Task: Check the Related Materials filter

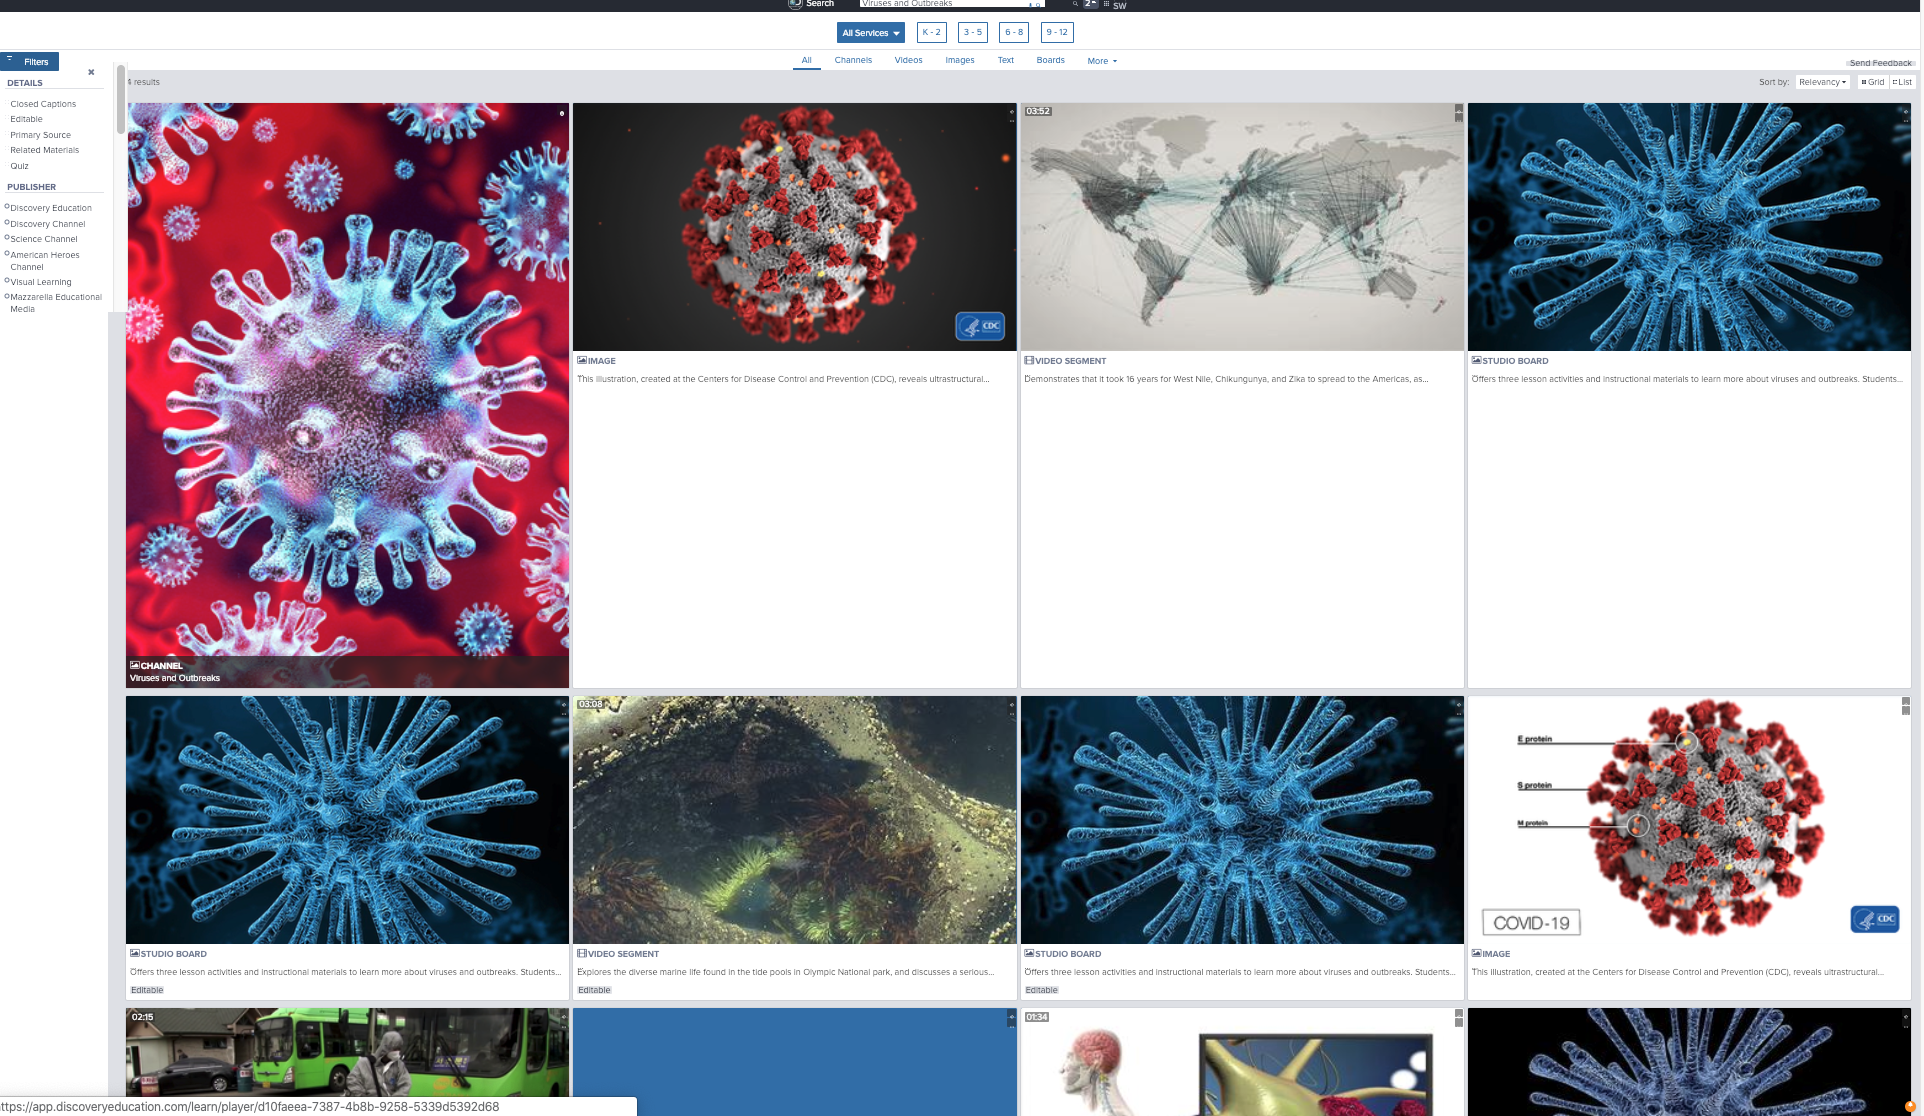Action: pos(44,150)
